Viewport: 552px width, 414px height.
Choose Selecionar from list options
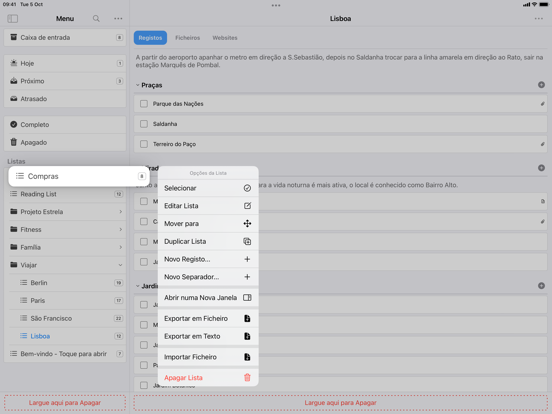click(x=208, y=188)
